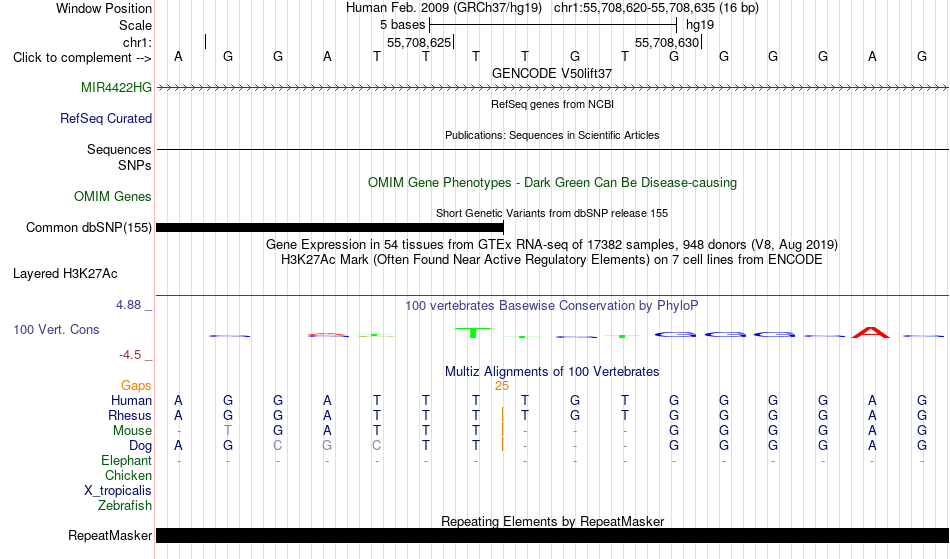The image size is (950, 559).
Task: Select the Common dbSNP(155) track label
Action: pyautogui.click(x=89, y=227)
